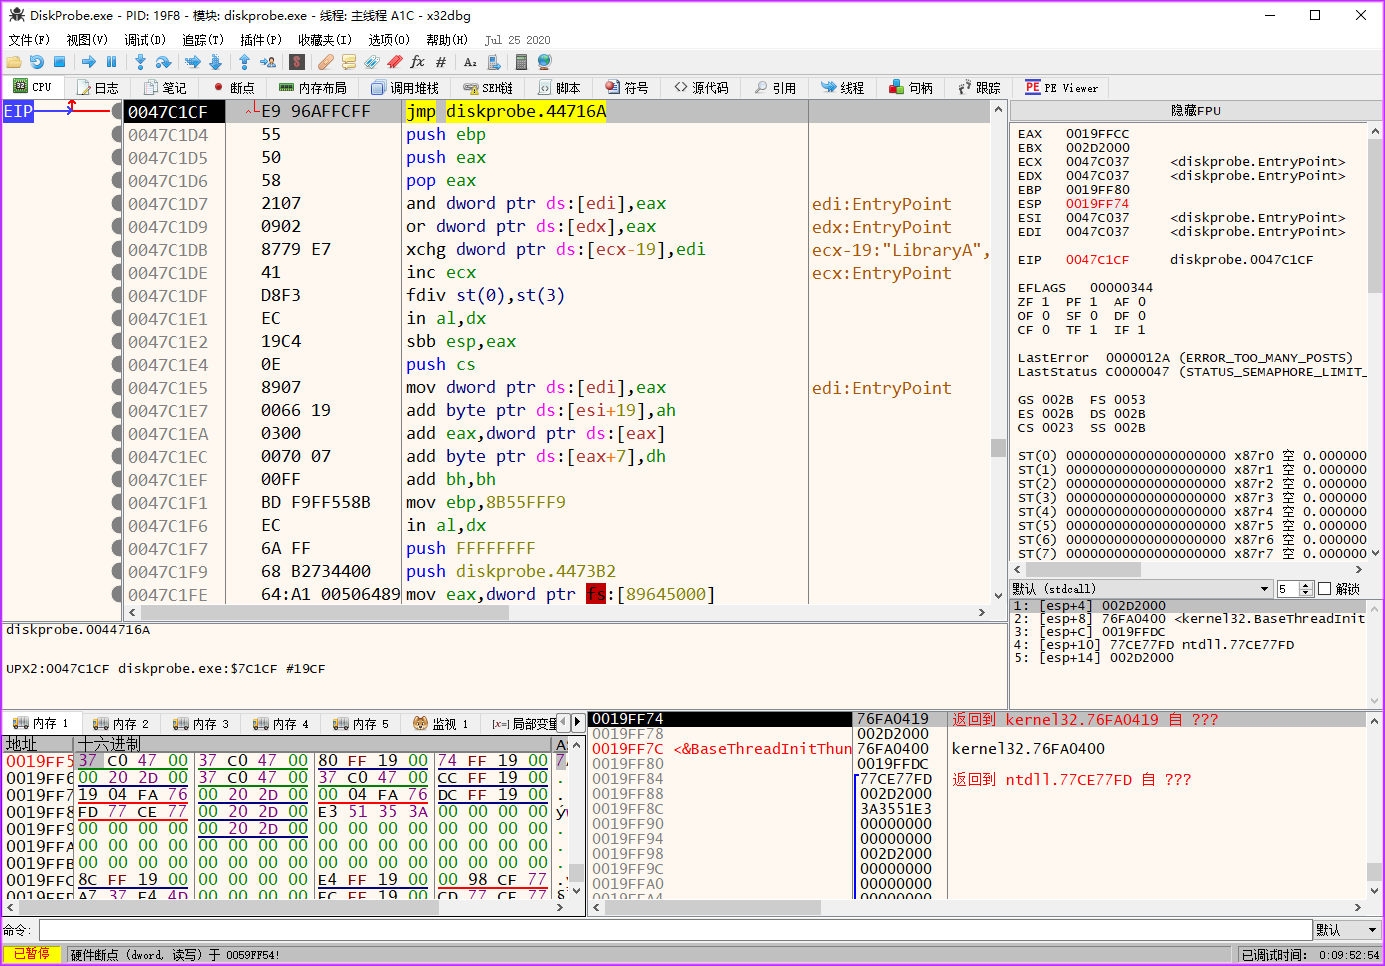This screenshot has width=1385, height=966.
Task: Open the 调用堆栈 tab
Action: [404, 88]
